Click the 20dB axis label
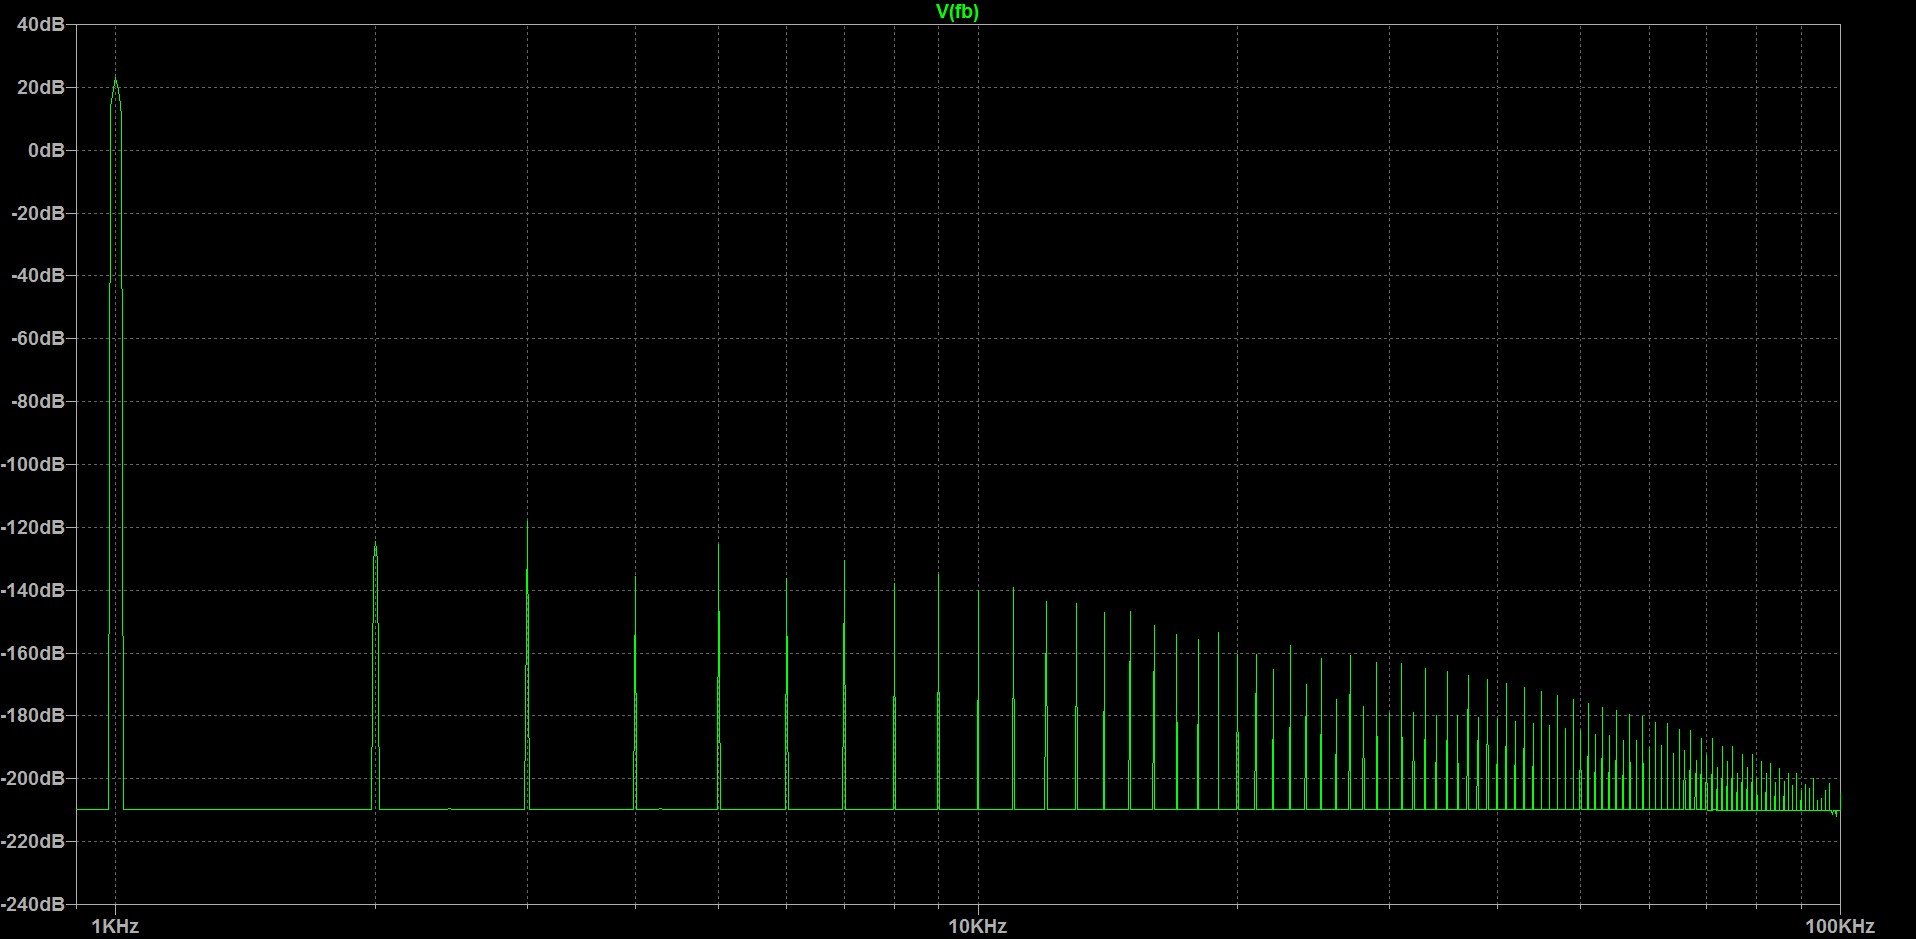Image resolution: width=1916 pixels, height=939 pixels. (41, 87)
